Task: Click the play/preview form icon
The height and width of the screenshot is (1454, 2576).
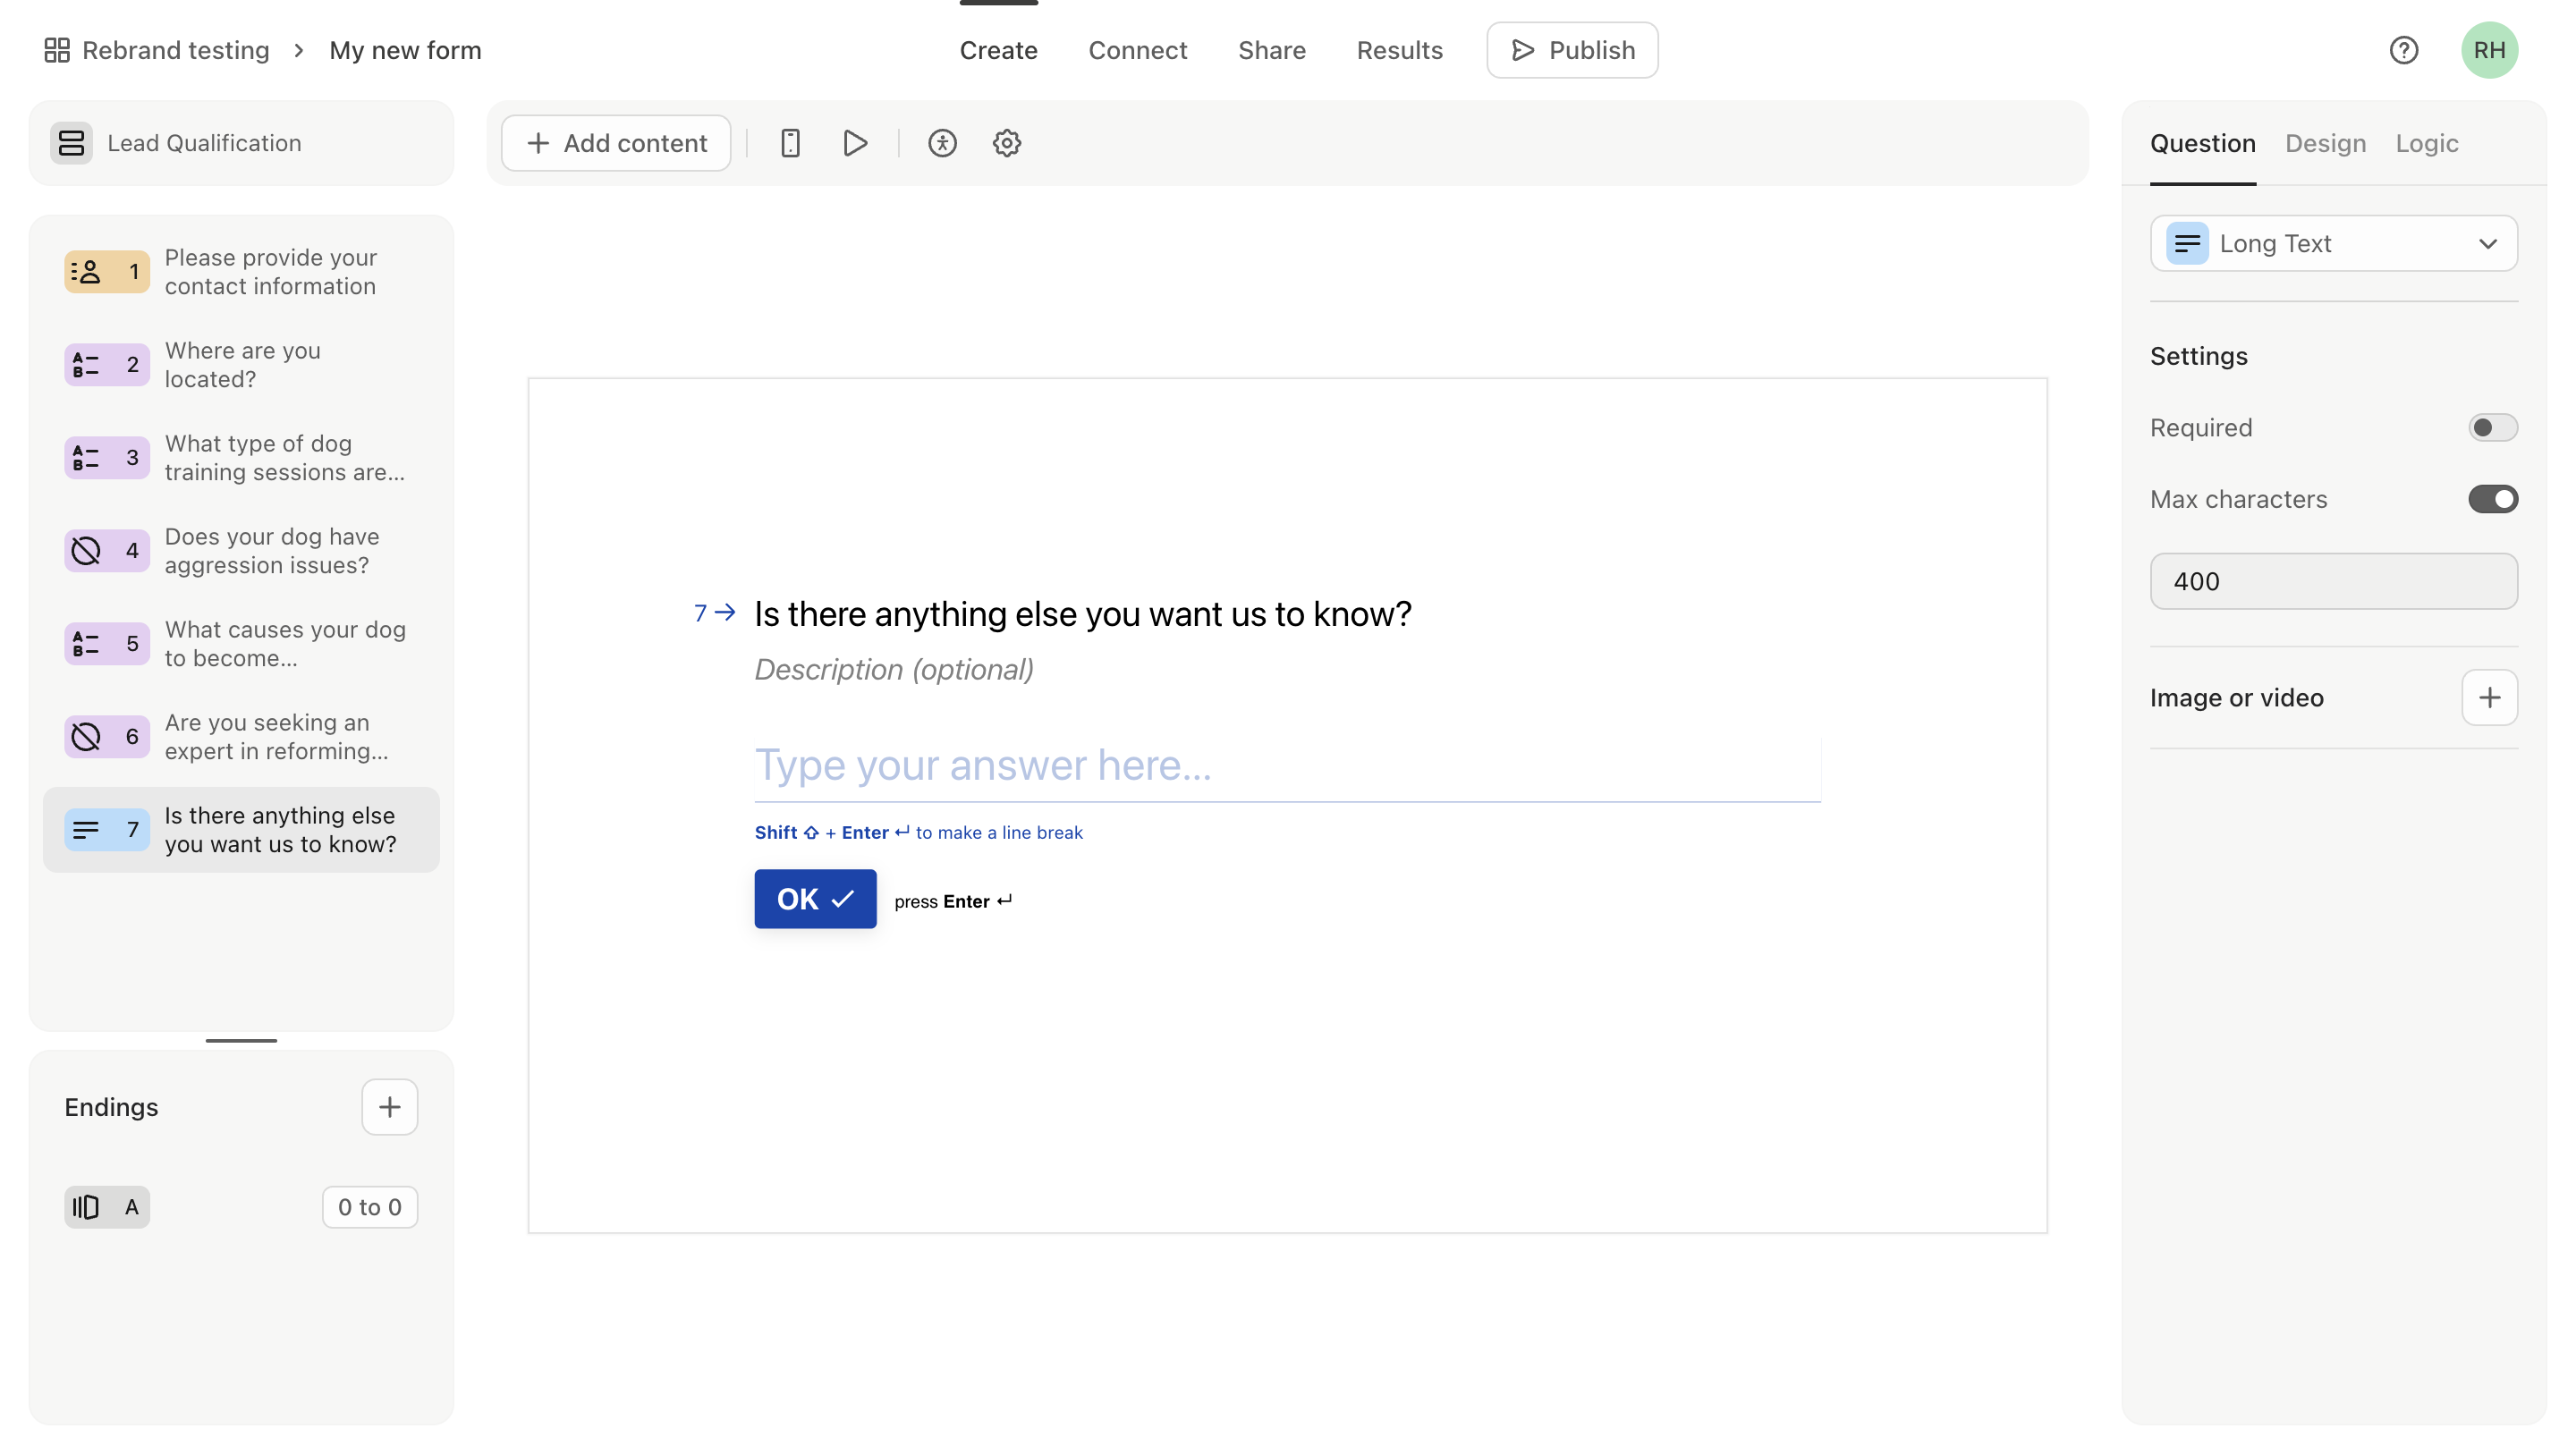Action: [854, 143]
